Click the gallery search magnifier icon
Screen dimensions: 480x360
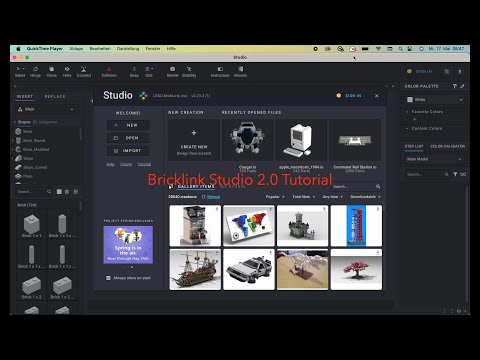point(378,186)
